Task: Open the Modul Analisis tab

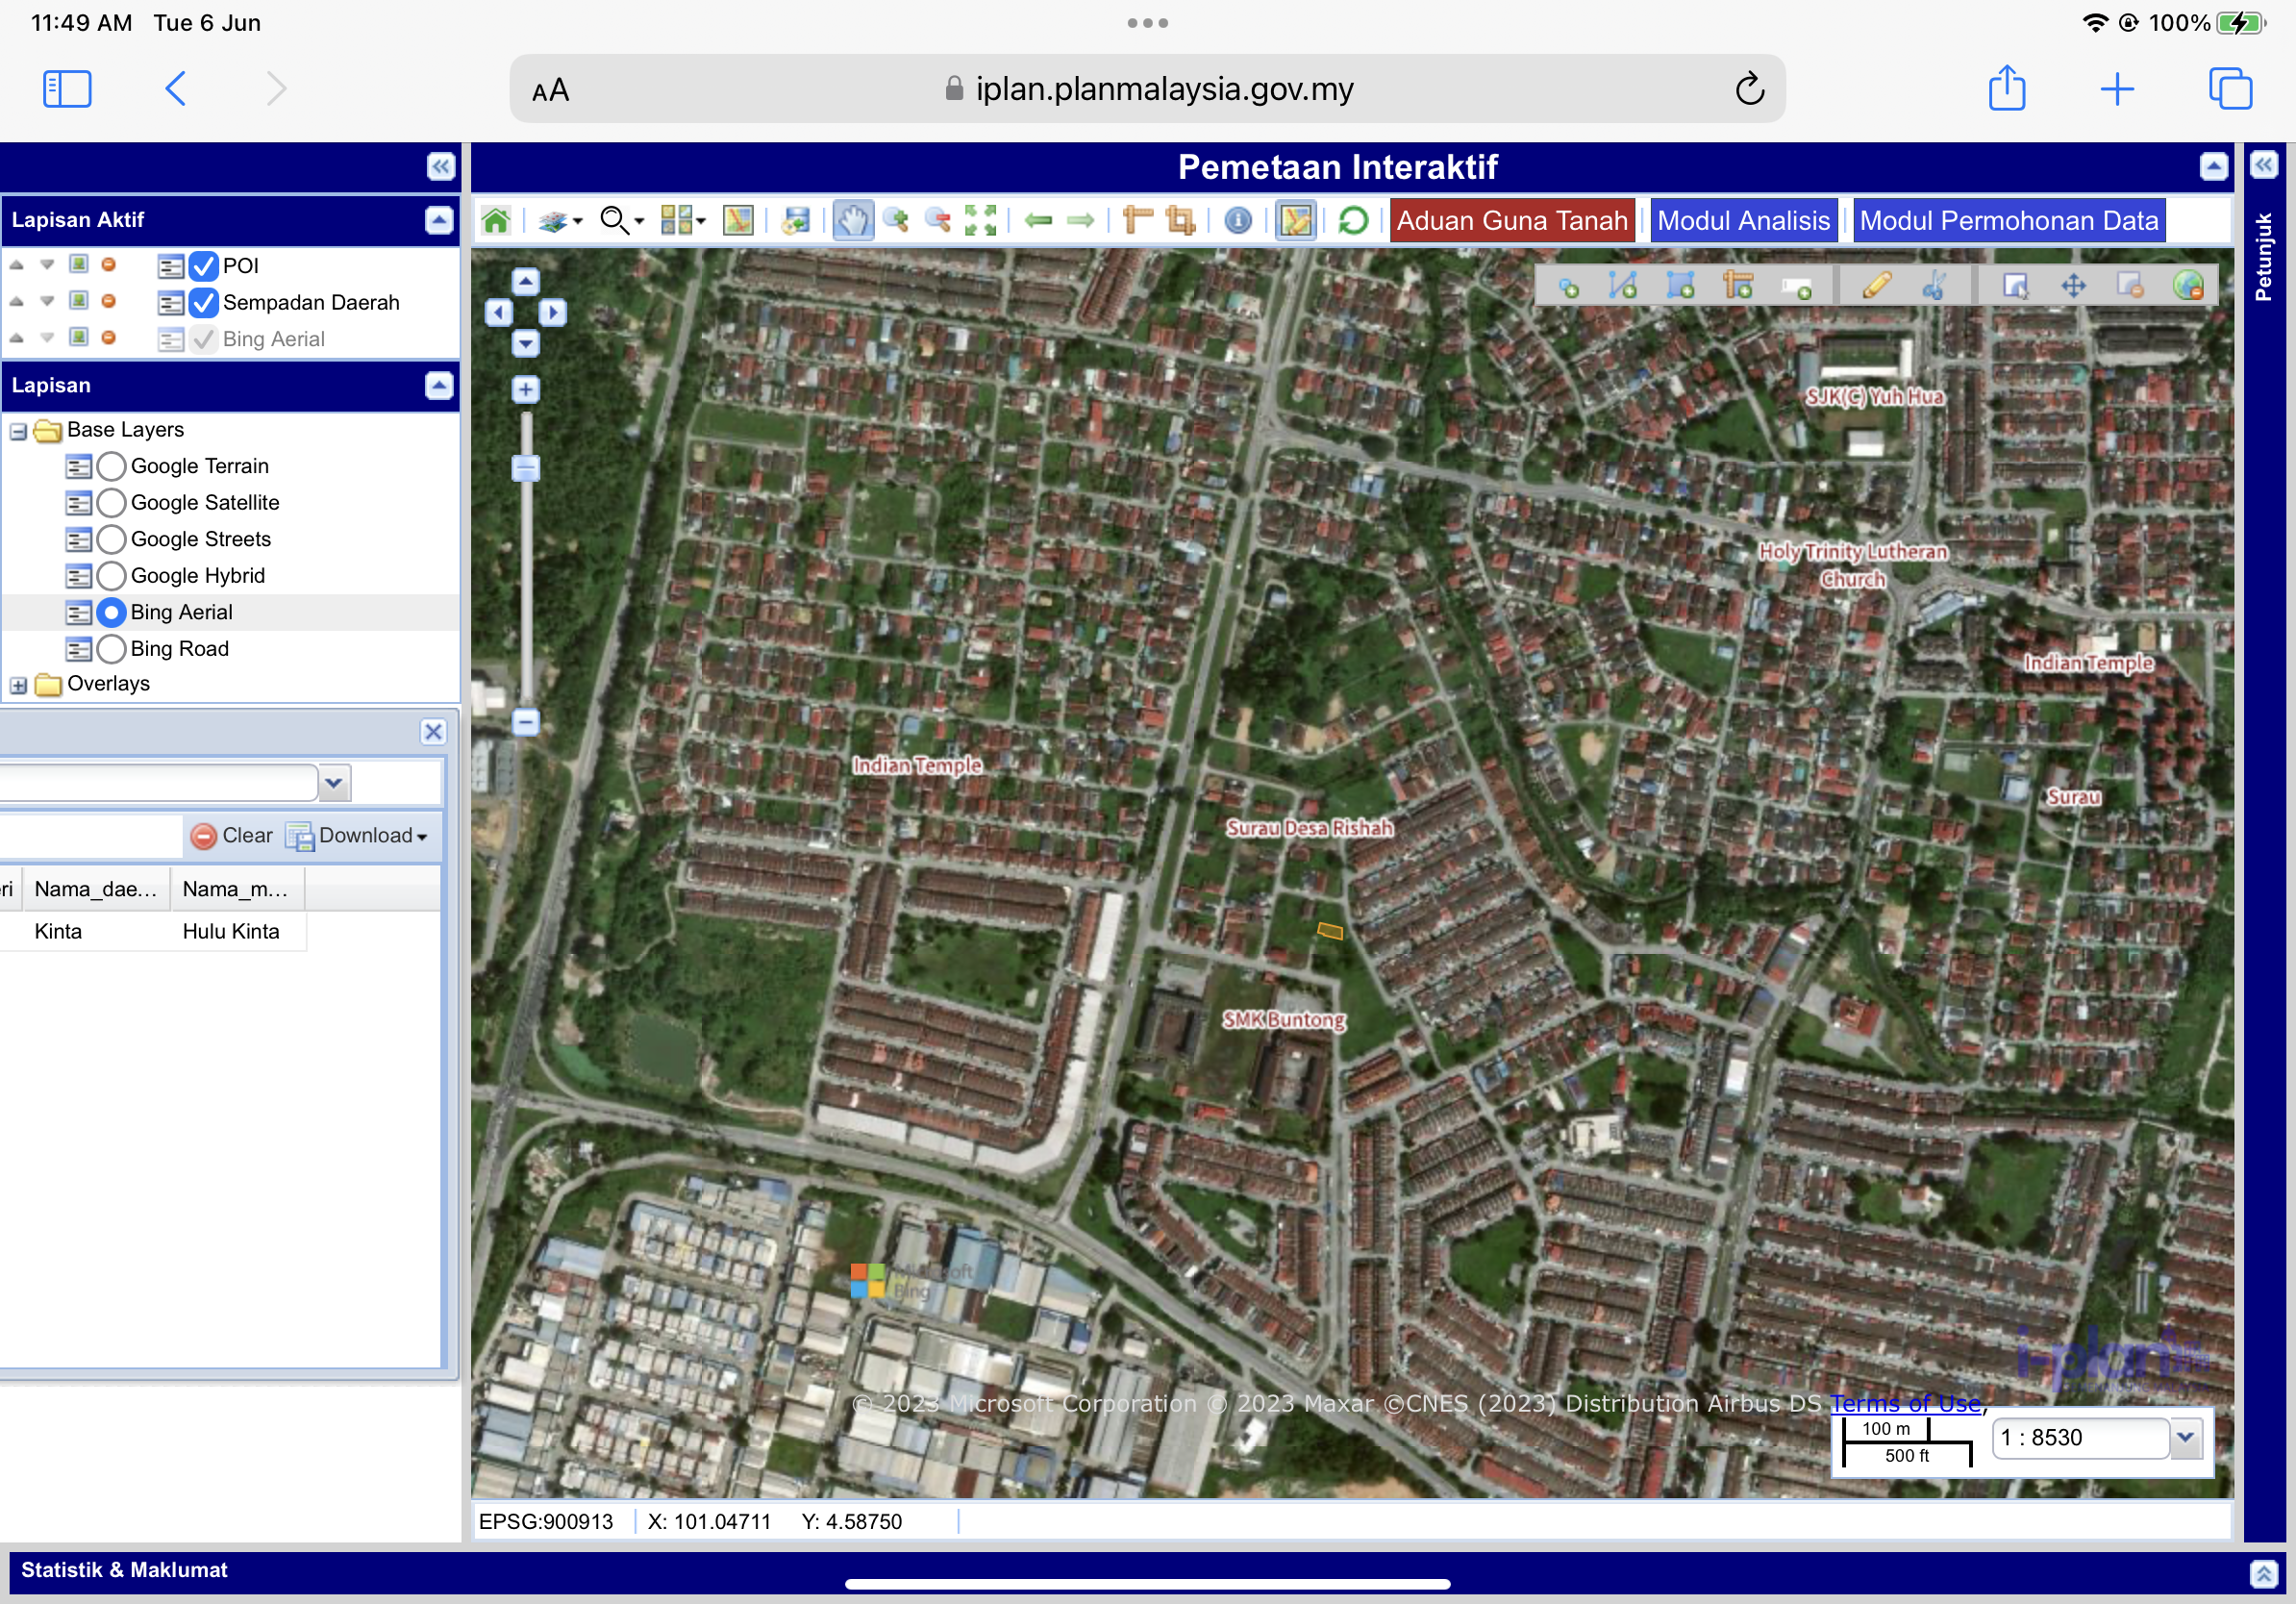Action: (1743, 220)
